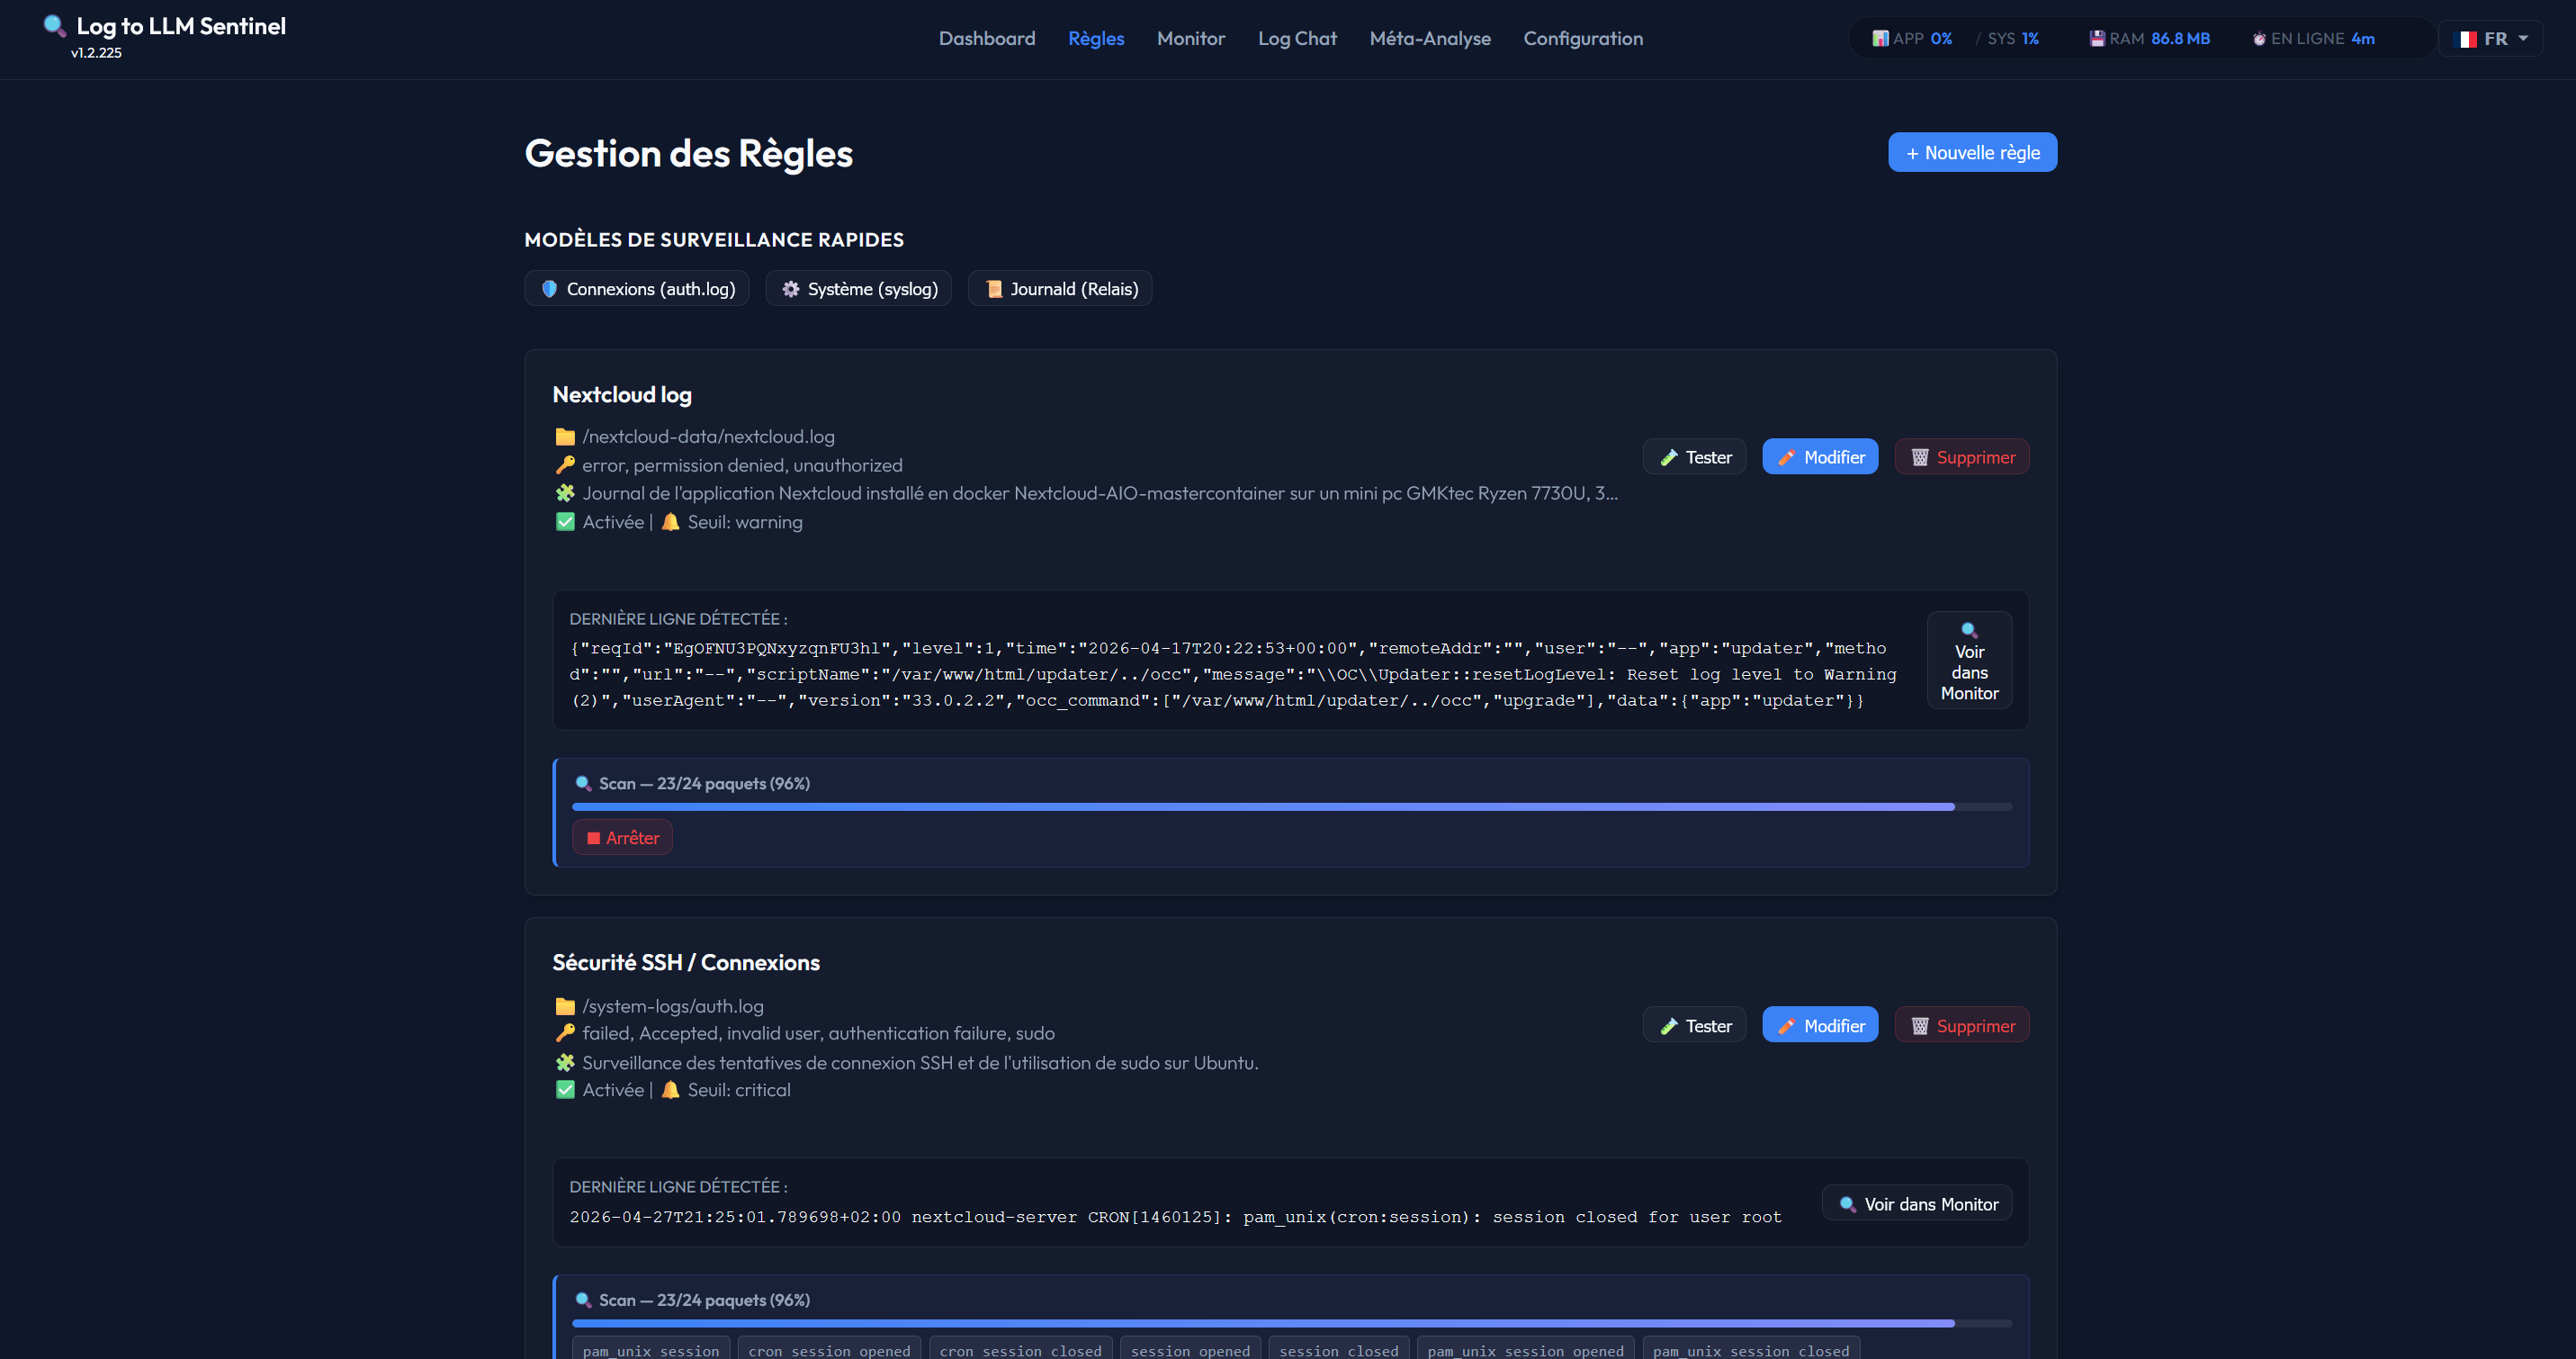2576x1359 pixels.
Task: Click the pencil icon on Nextcloud Modifier button
Action: click(1786, 457)
